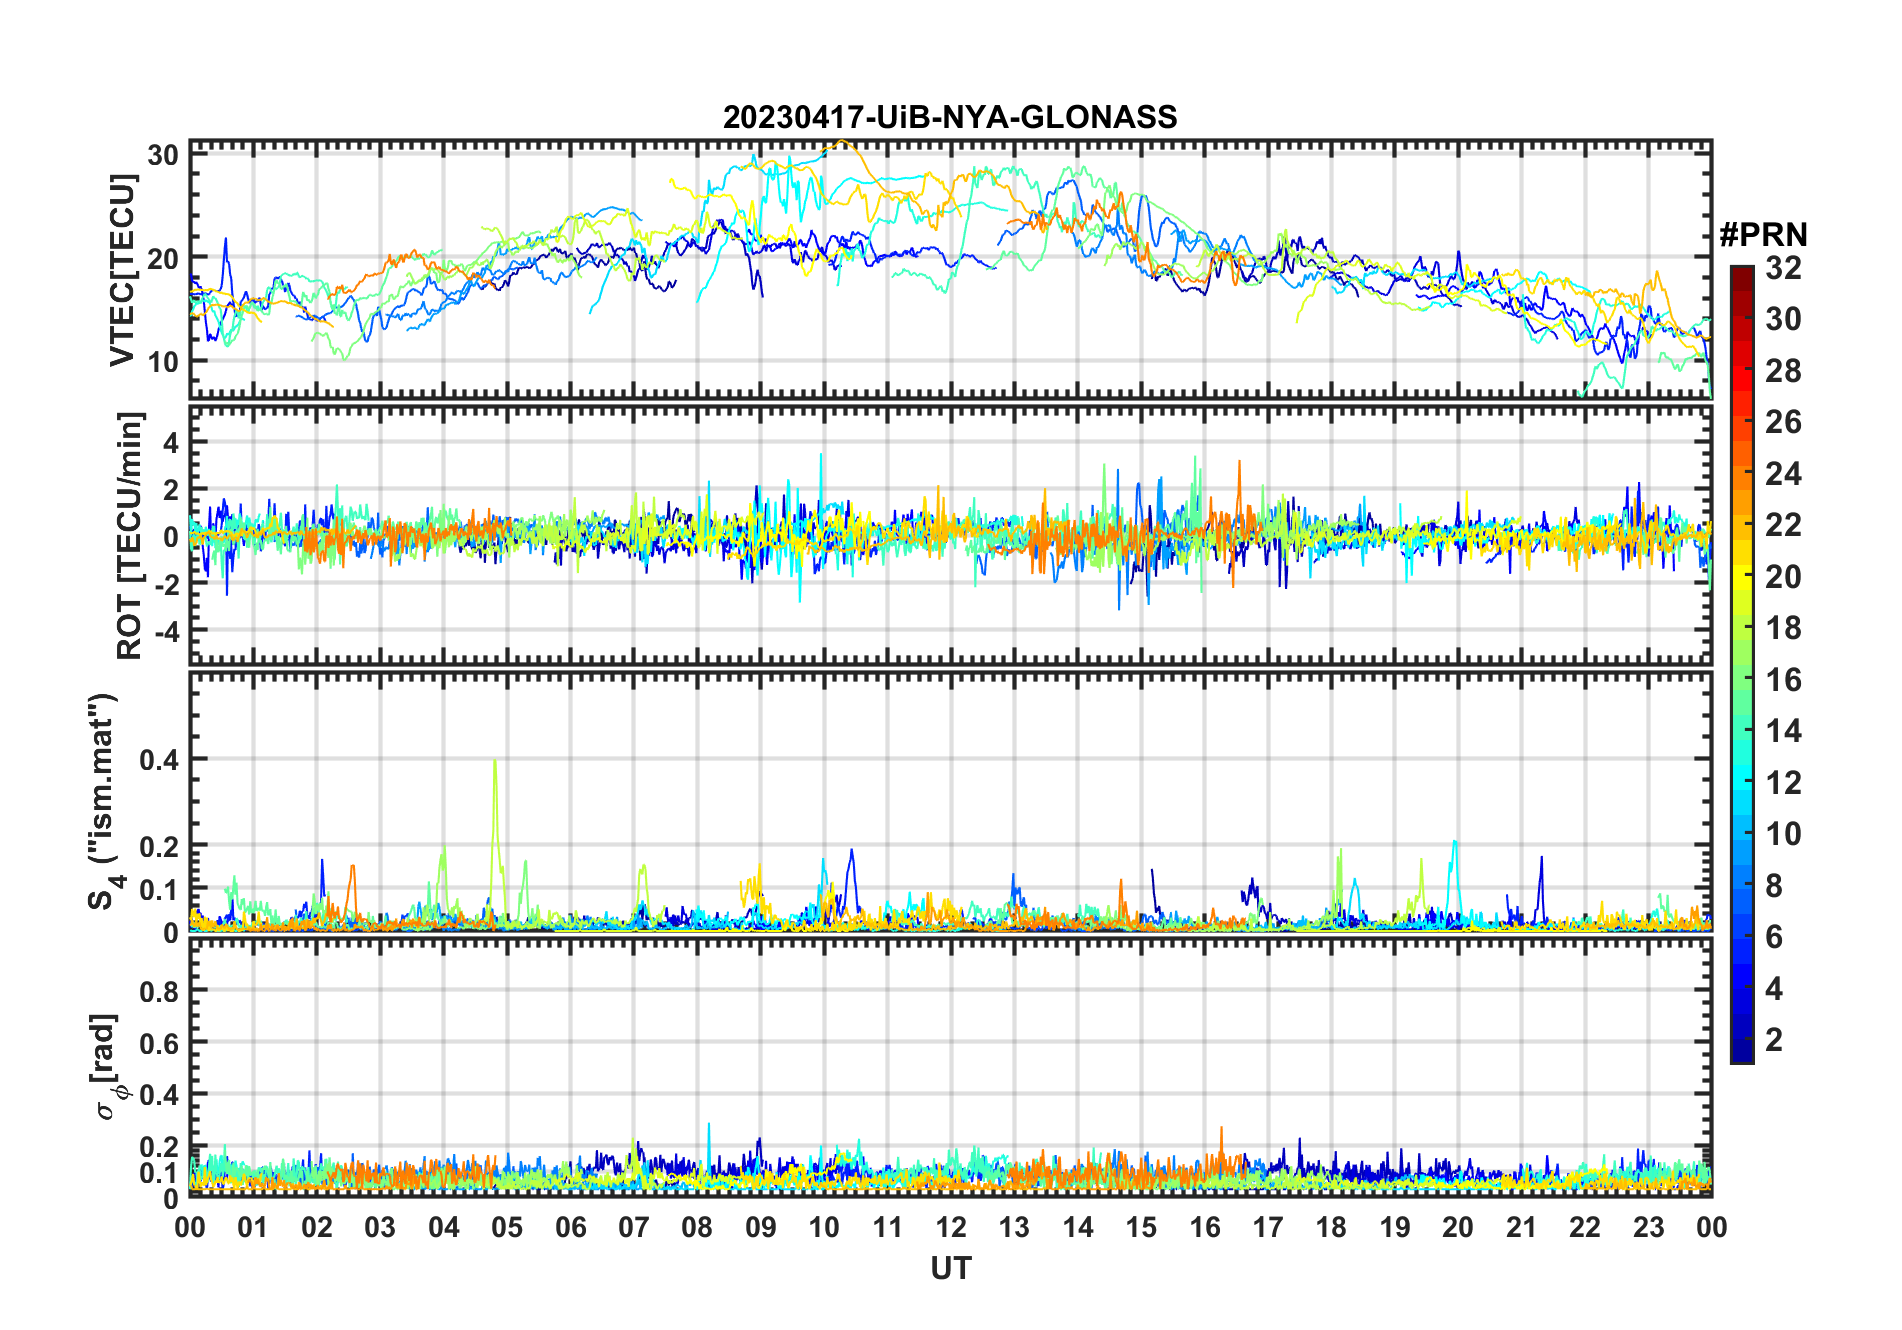Click colorbar tick label "30"
This screenshot has height=1330, width=1902.
[x=1783, y=319]
